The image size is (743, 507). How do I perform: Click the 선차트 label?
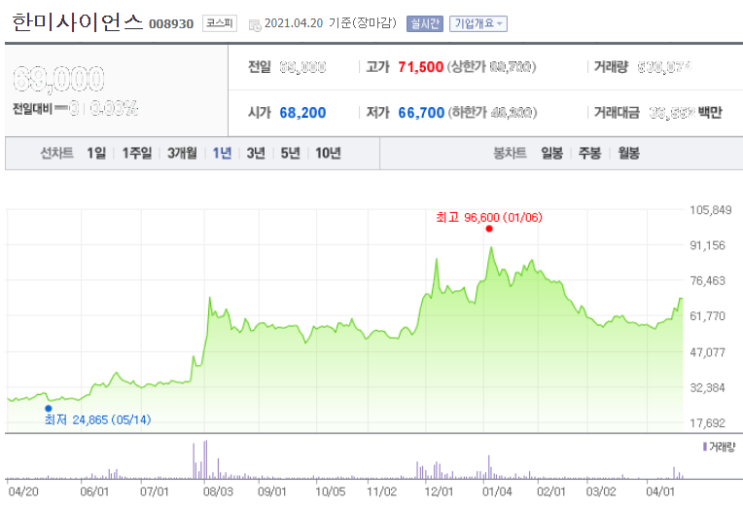click(56, 153)
